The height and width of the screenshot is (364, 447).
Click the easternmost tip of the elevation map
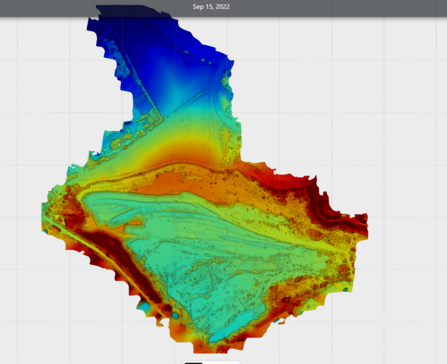[x=367, y=223]
